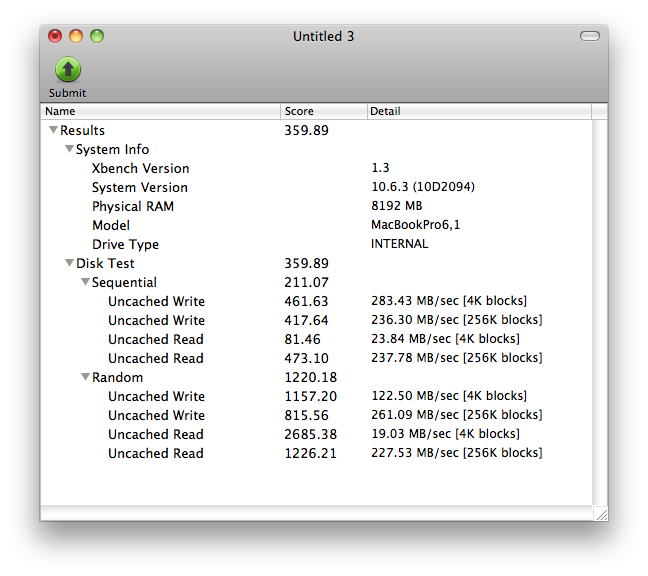Collapse the Results disclosure triangle
Screen dimensions: 648x576
pos(53,130)
